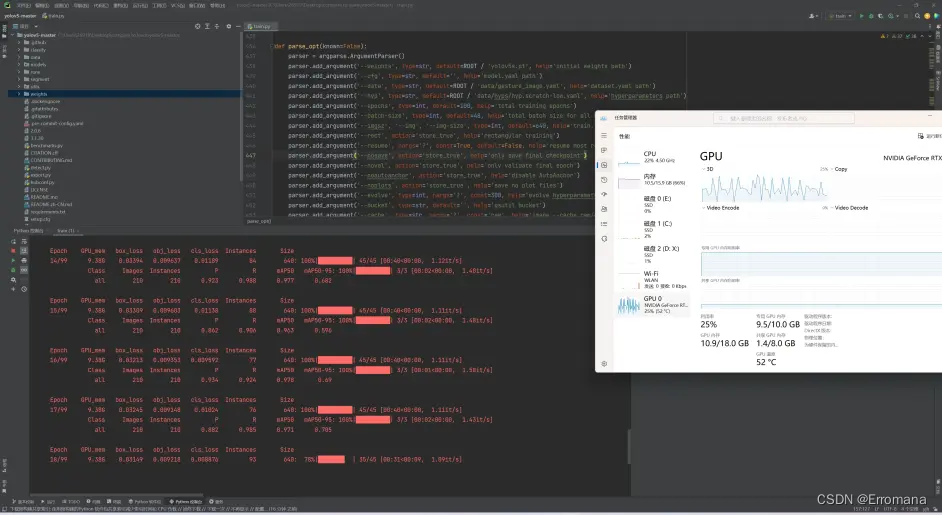Open Search Everywhere magnifier in PyCharm toolbar

point(917,16)
